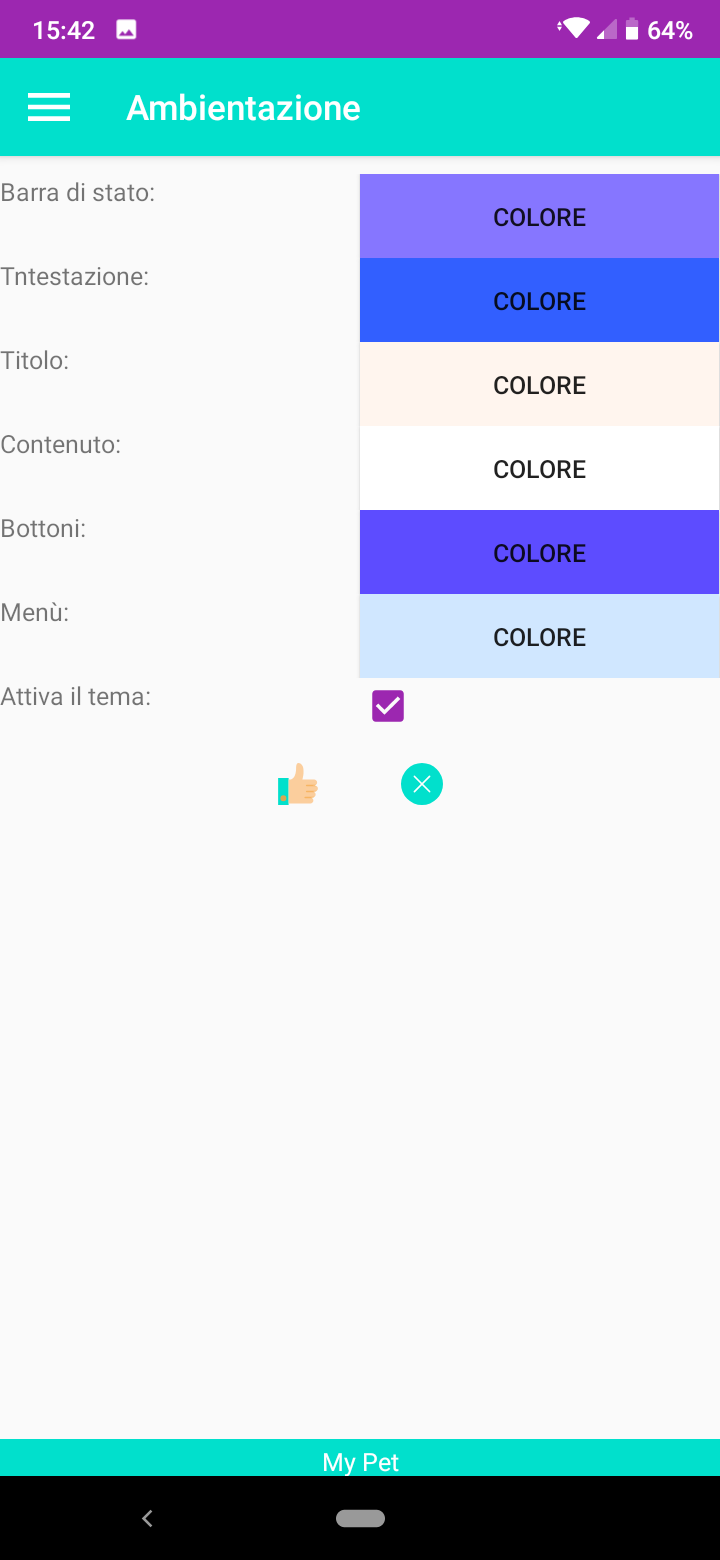Image resolution: width=720 pixels, height=1560 pixels.
Task: Change the Bottoni color button
Action: coord(539,553)
